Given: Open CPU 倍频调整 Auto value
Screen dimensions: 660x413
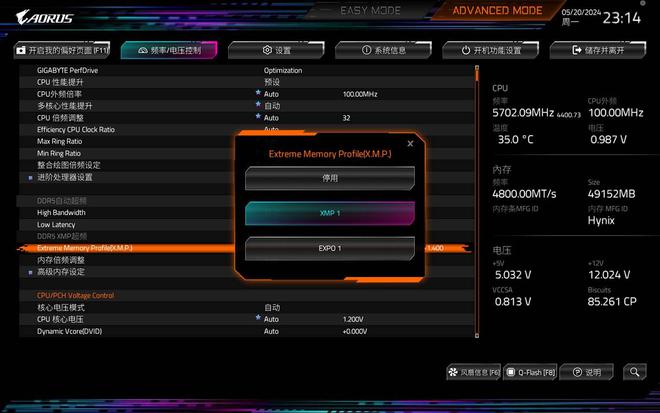Looking at the screenshot, I should point(271,118).
